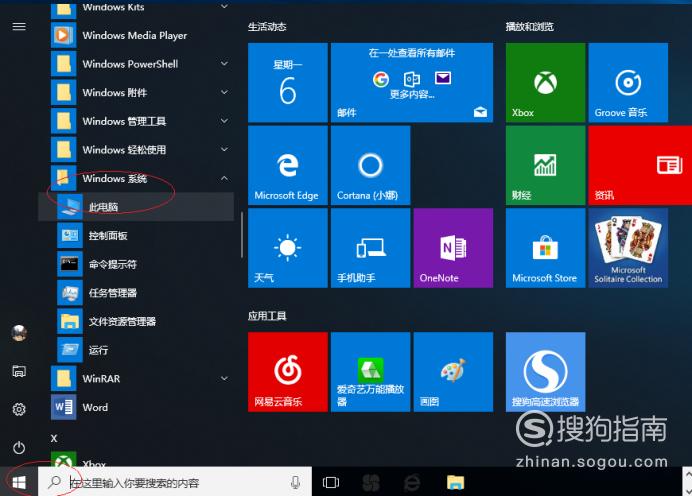The height and width of the screenshot is (496, 692).
Task: Launch Word from the app list
Action: pos(136,407)
